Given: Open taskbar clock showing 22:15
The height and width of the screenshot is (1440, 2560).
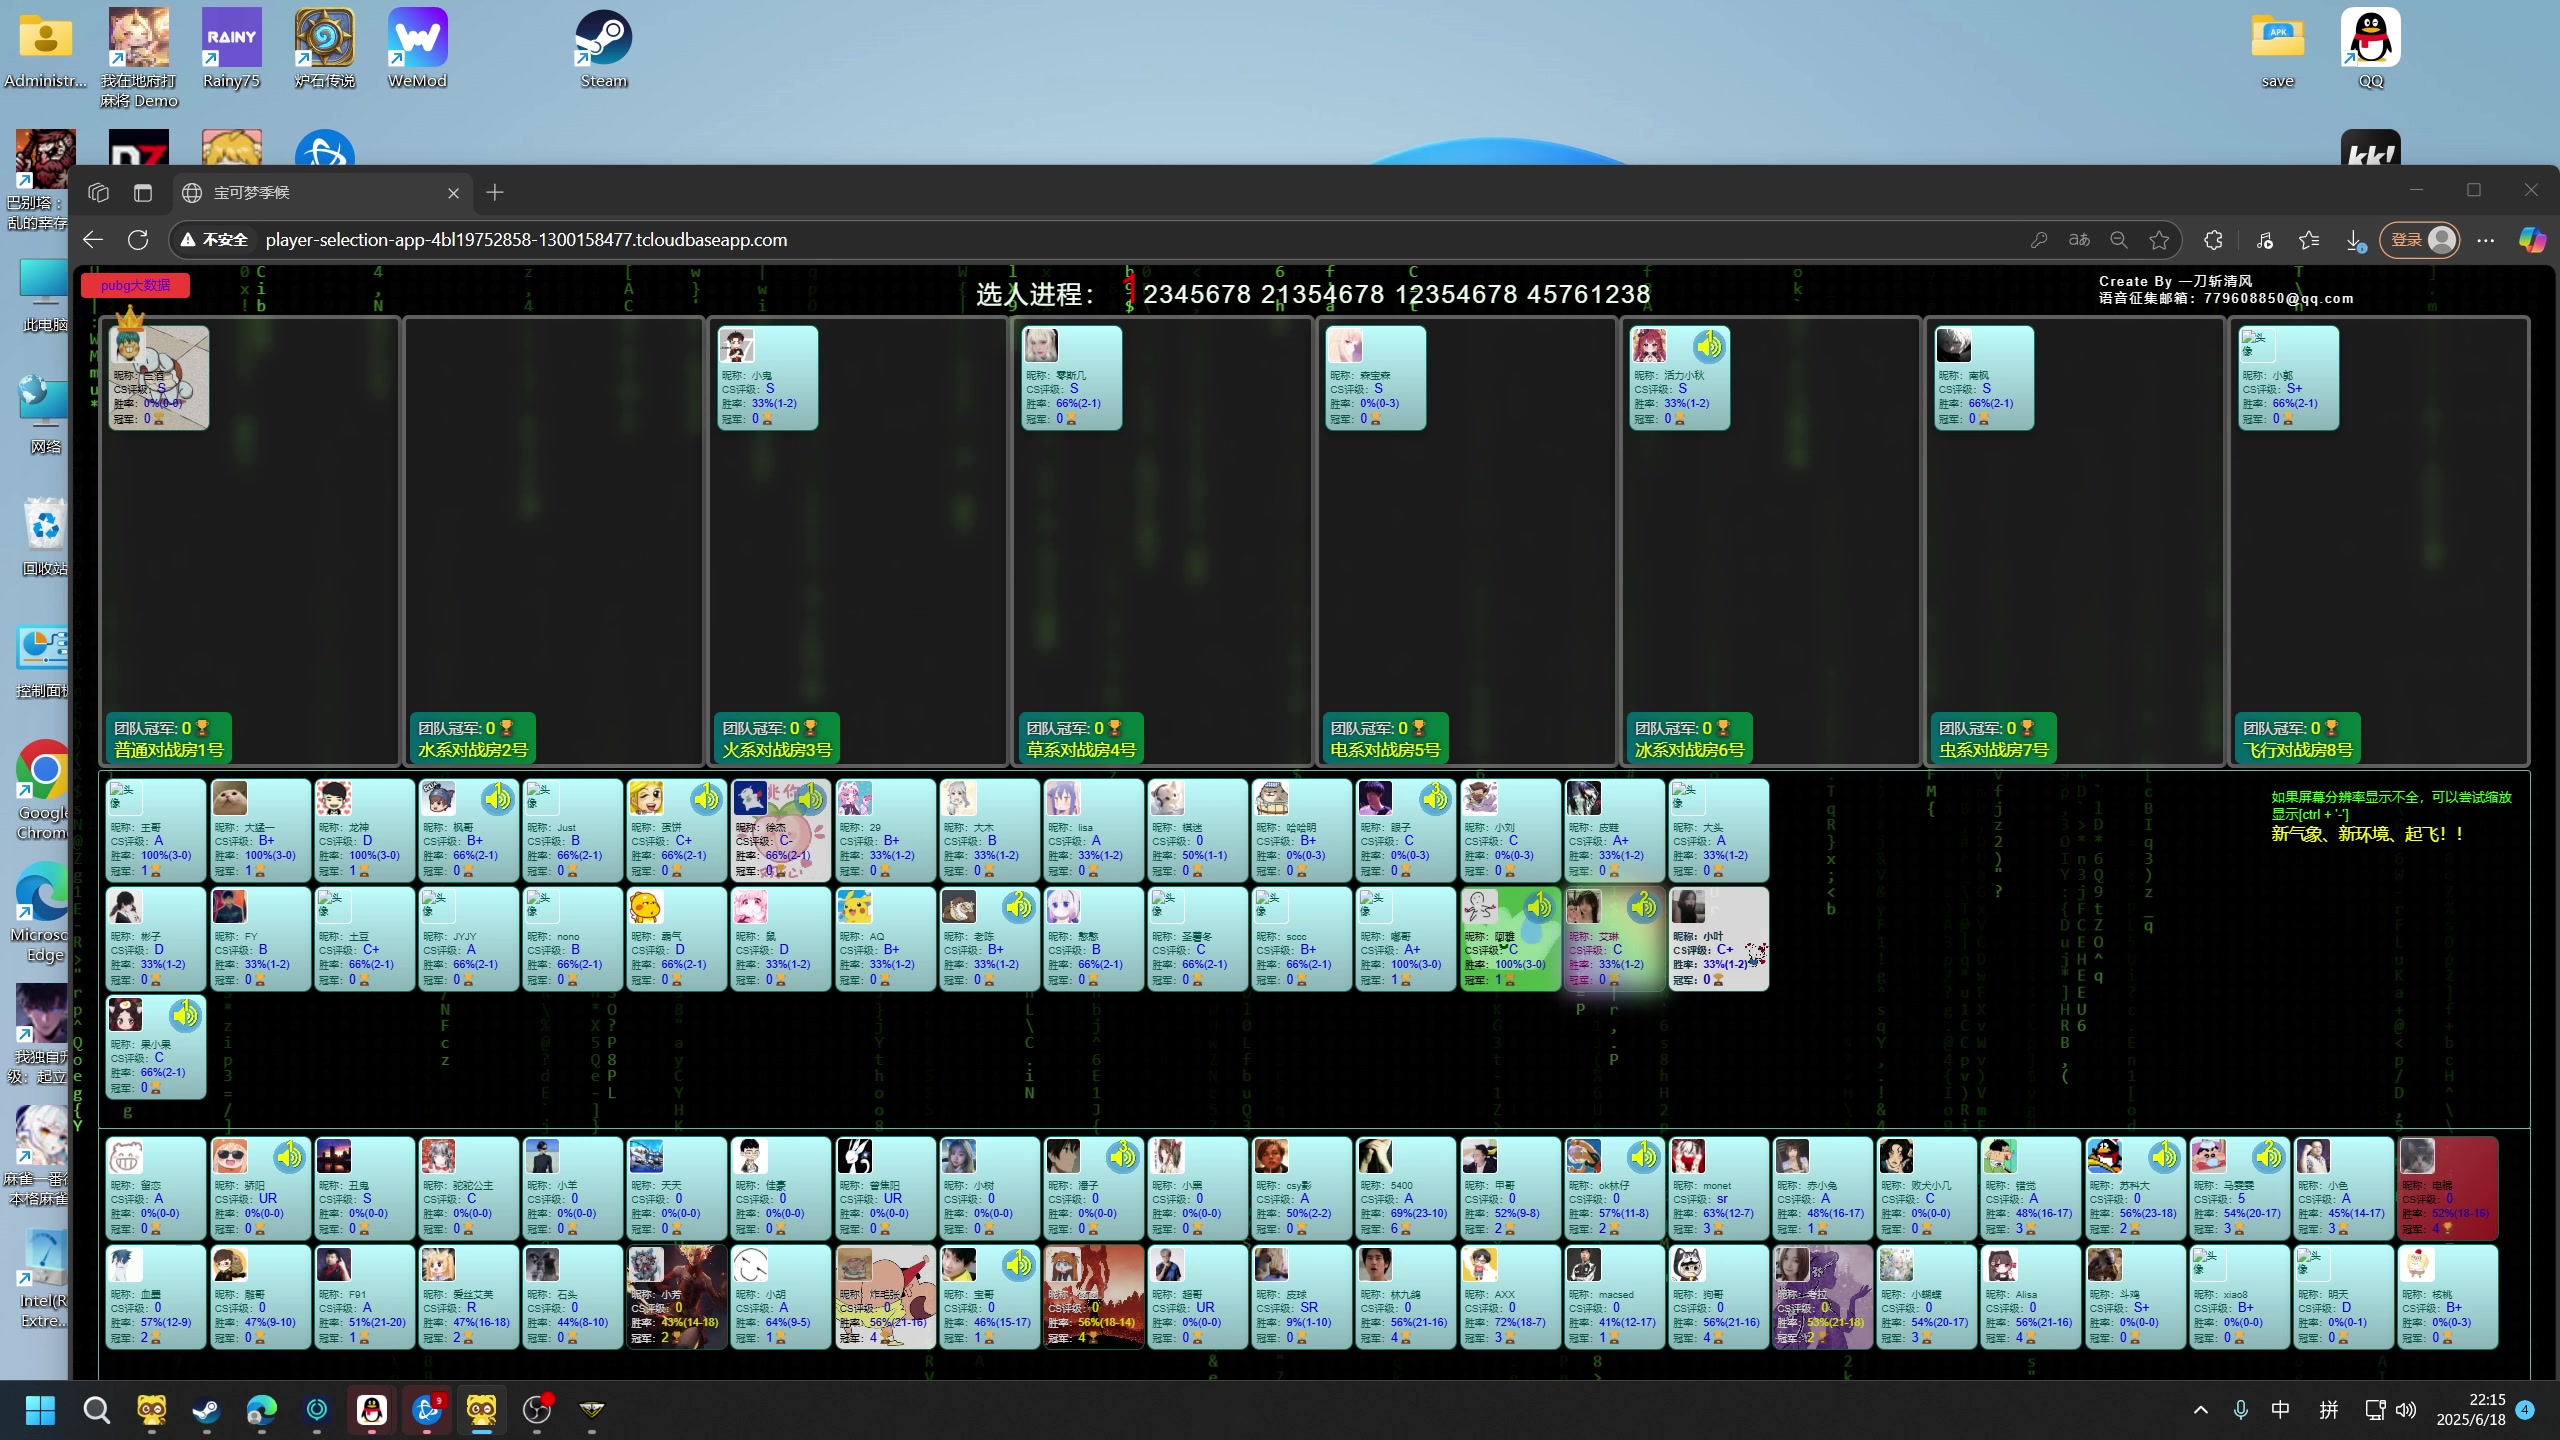Looking at the screenshot, I should 2470,1410.
